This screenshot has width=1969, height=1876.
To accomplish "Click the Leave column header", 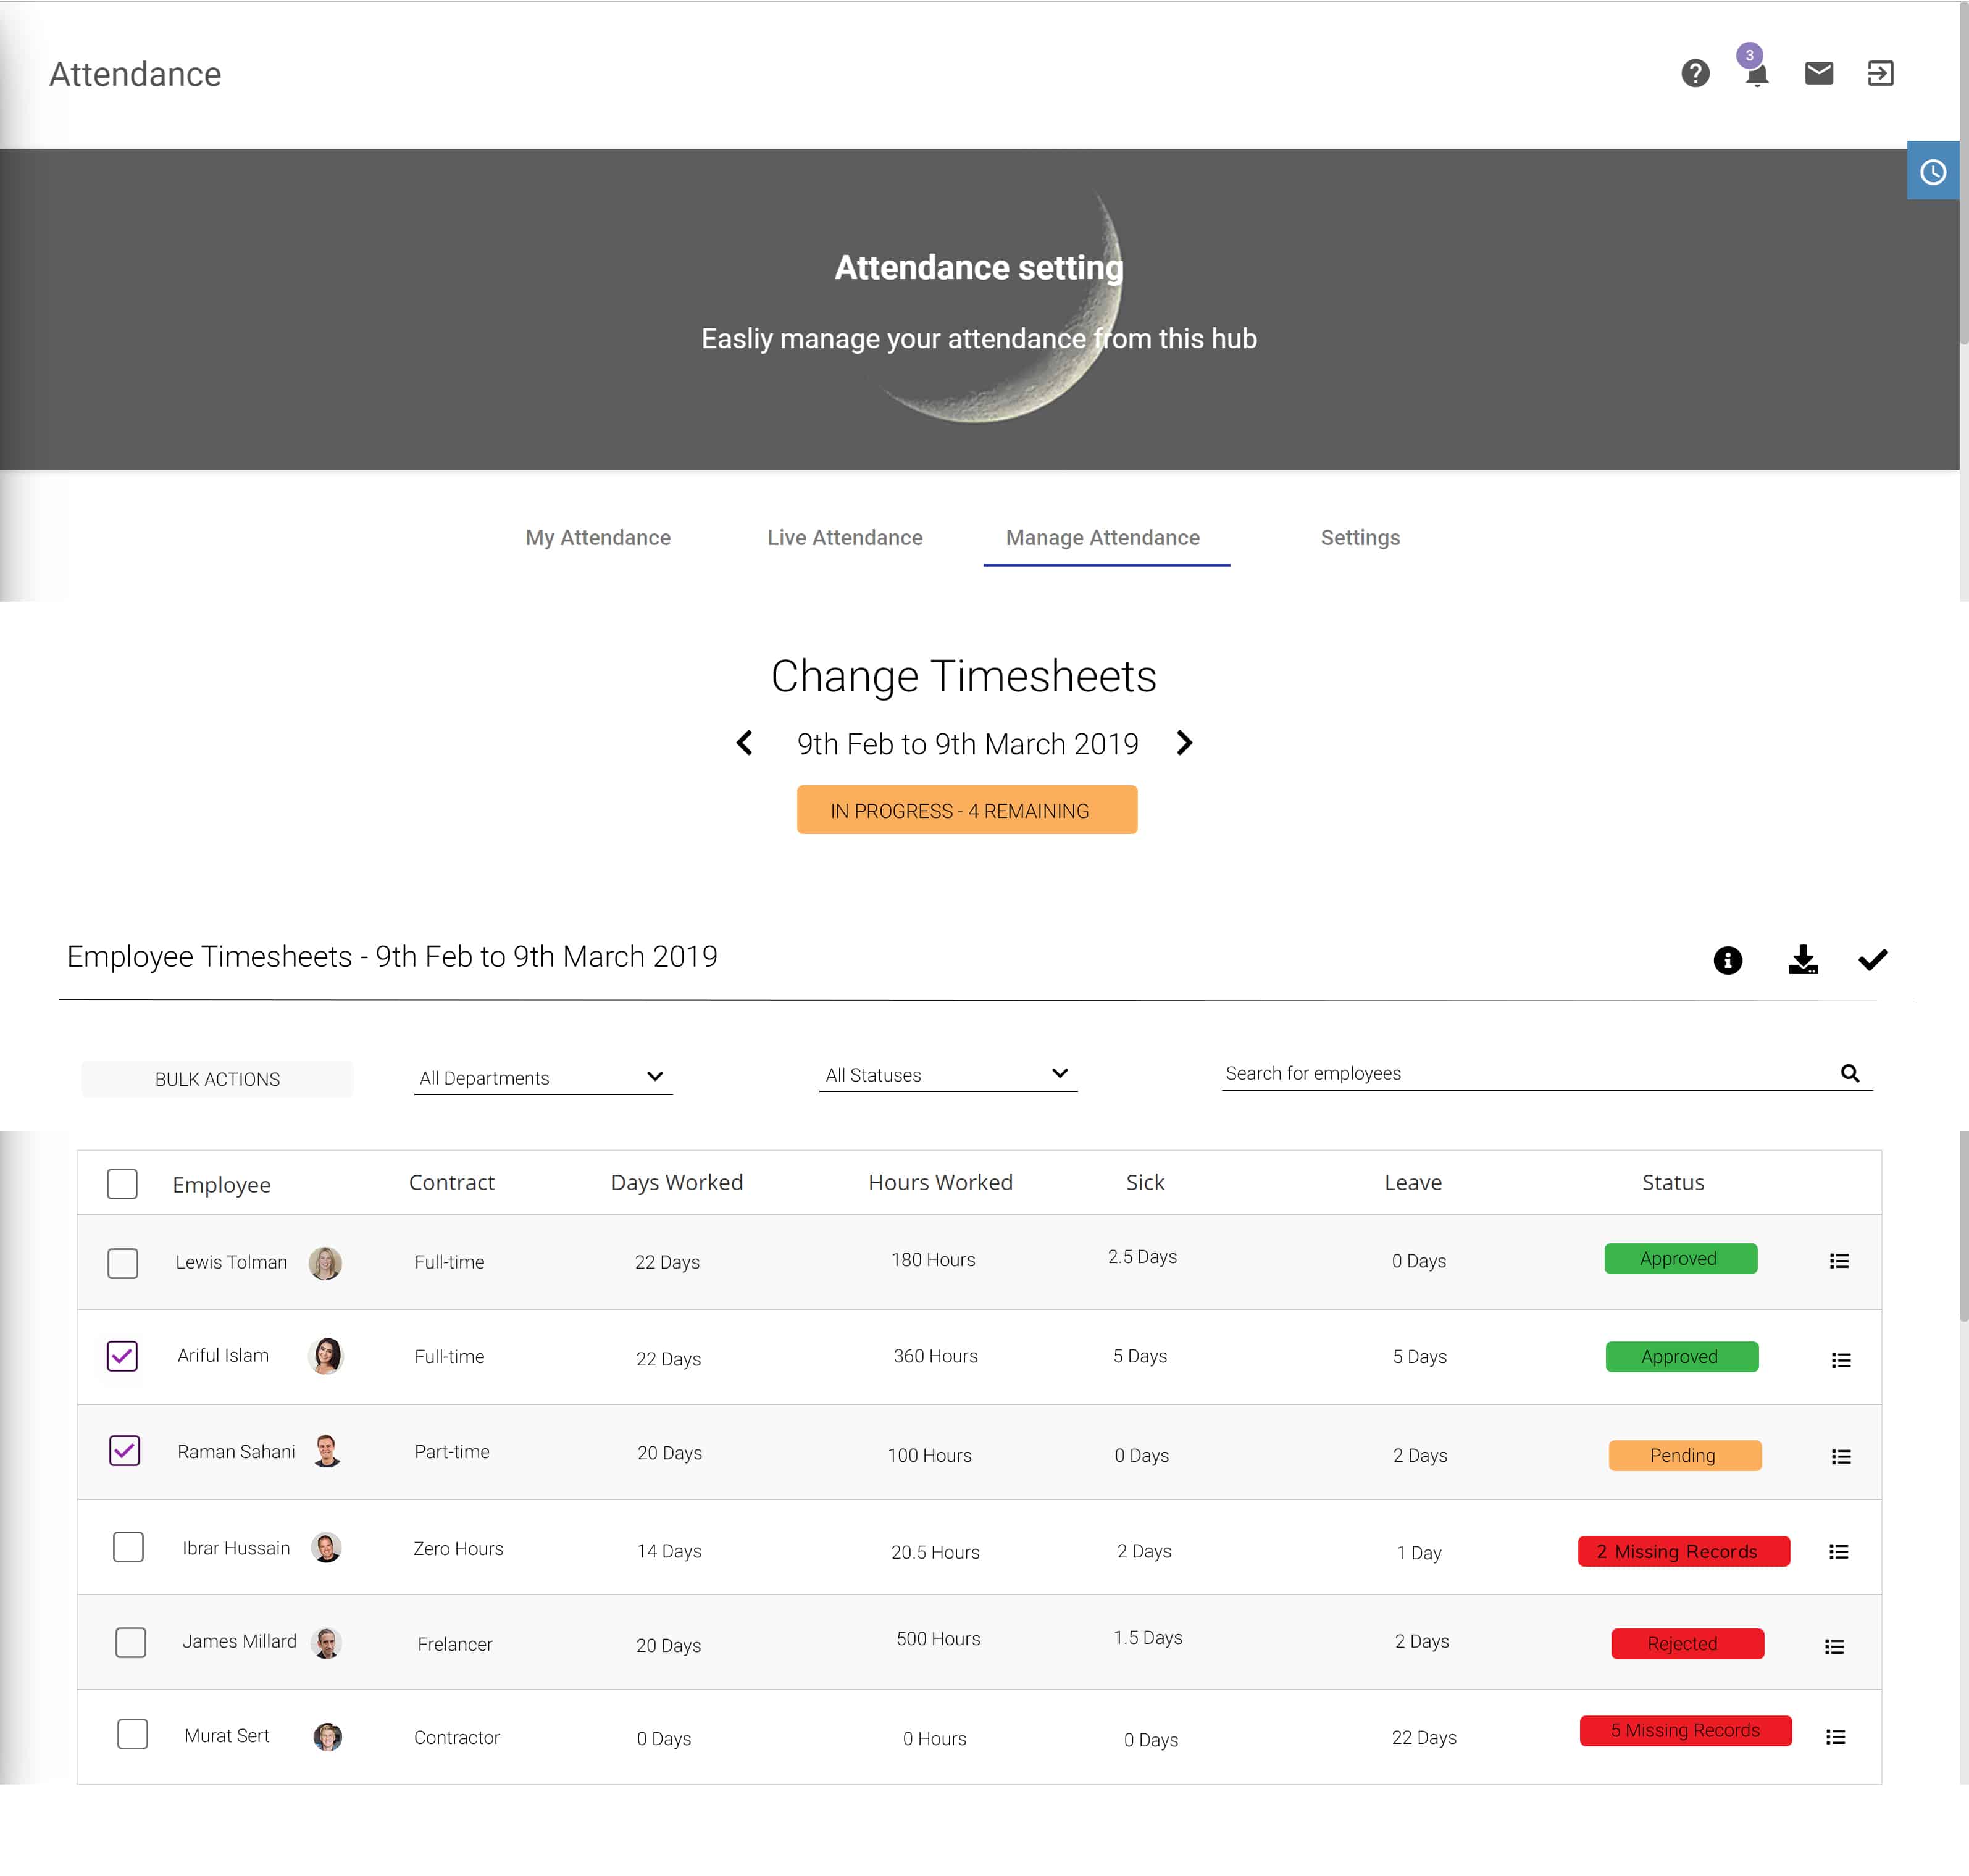I will (1413, 1183).
